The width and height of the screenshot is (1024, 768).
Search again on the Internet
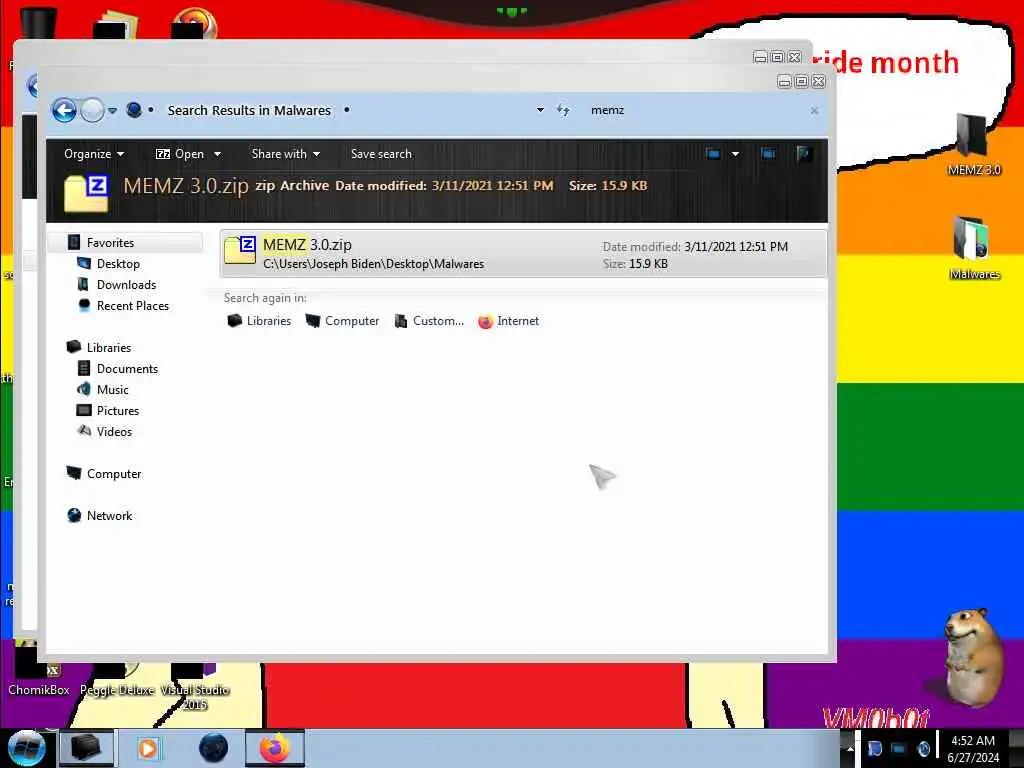pos(508,321)
